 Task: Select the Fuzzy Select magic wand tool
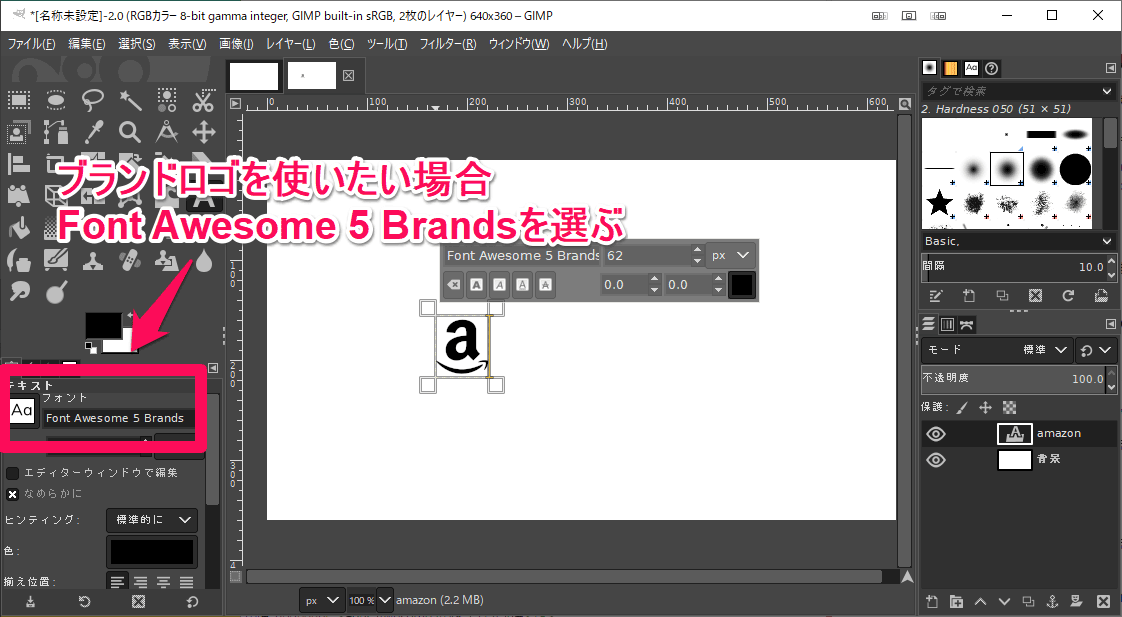point(130,100)
